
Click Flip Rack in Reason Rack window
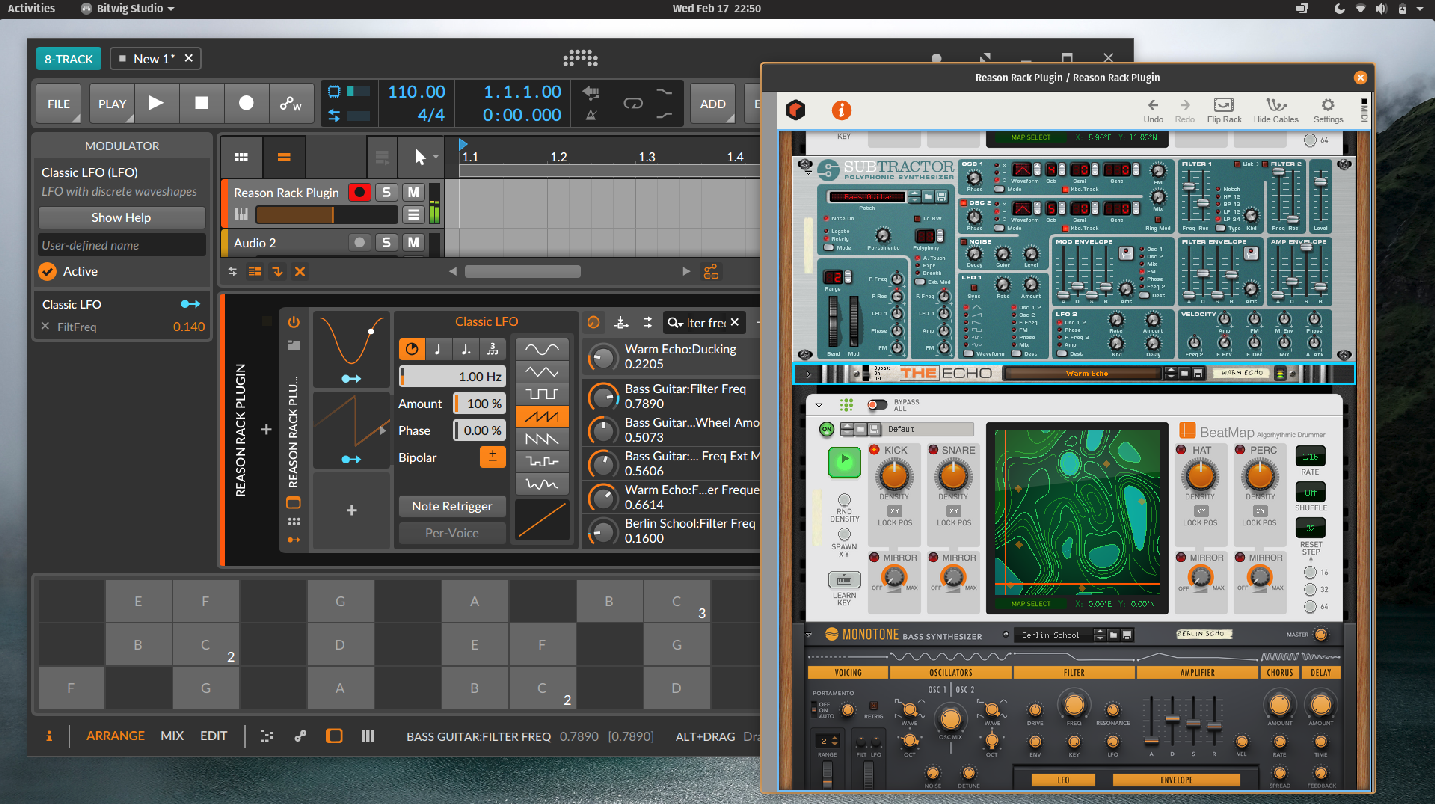[x=1224, y=110]
